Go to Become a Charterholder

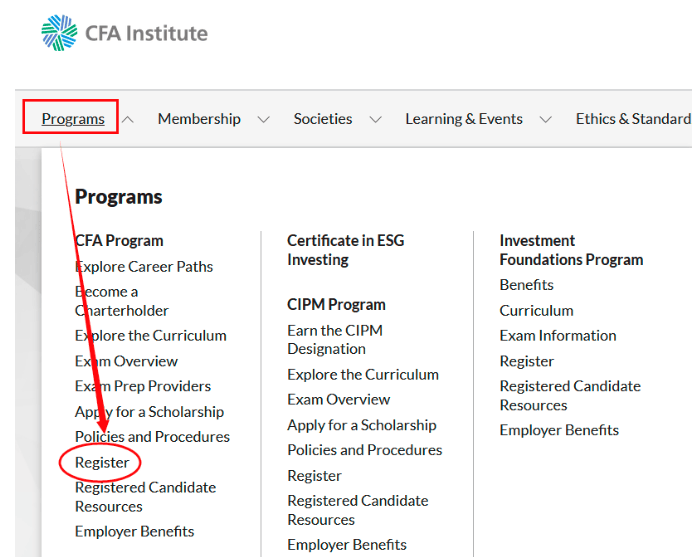(x=122, y=301)
